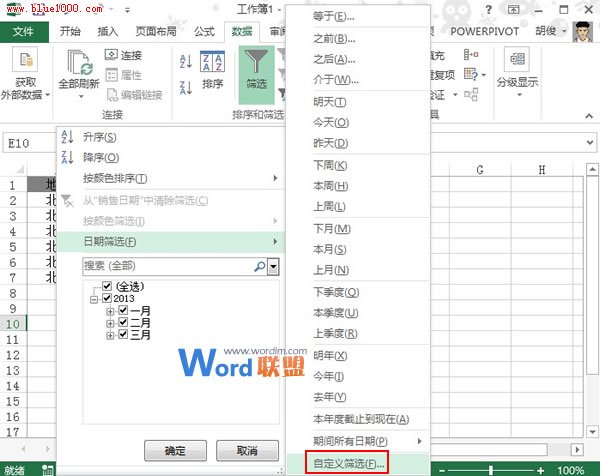
Task: Switch to the 页面布局 tab
Action: [x=156, y=31]
